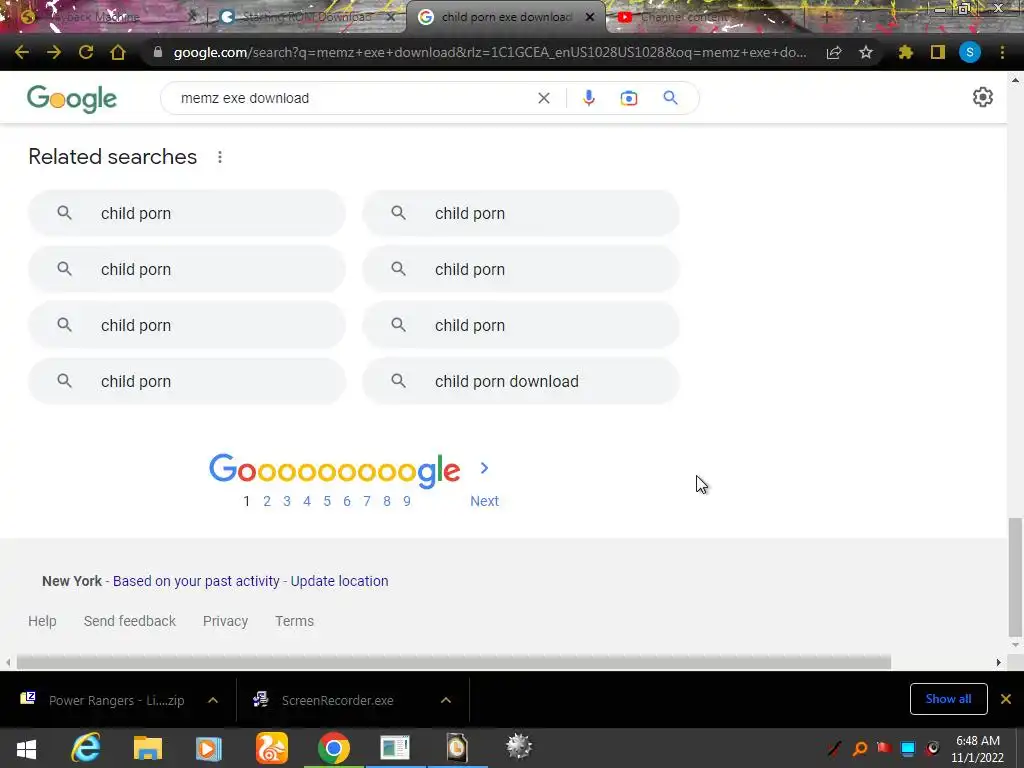The height and width of the screenshot is (768, 1024).
Task: Open the 'Based on your past activity' link
Action: pyautogui.click(x=196, y=581)
